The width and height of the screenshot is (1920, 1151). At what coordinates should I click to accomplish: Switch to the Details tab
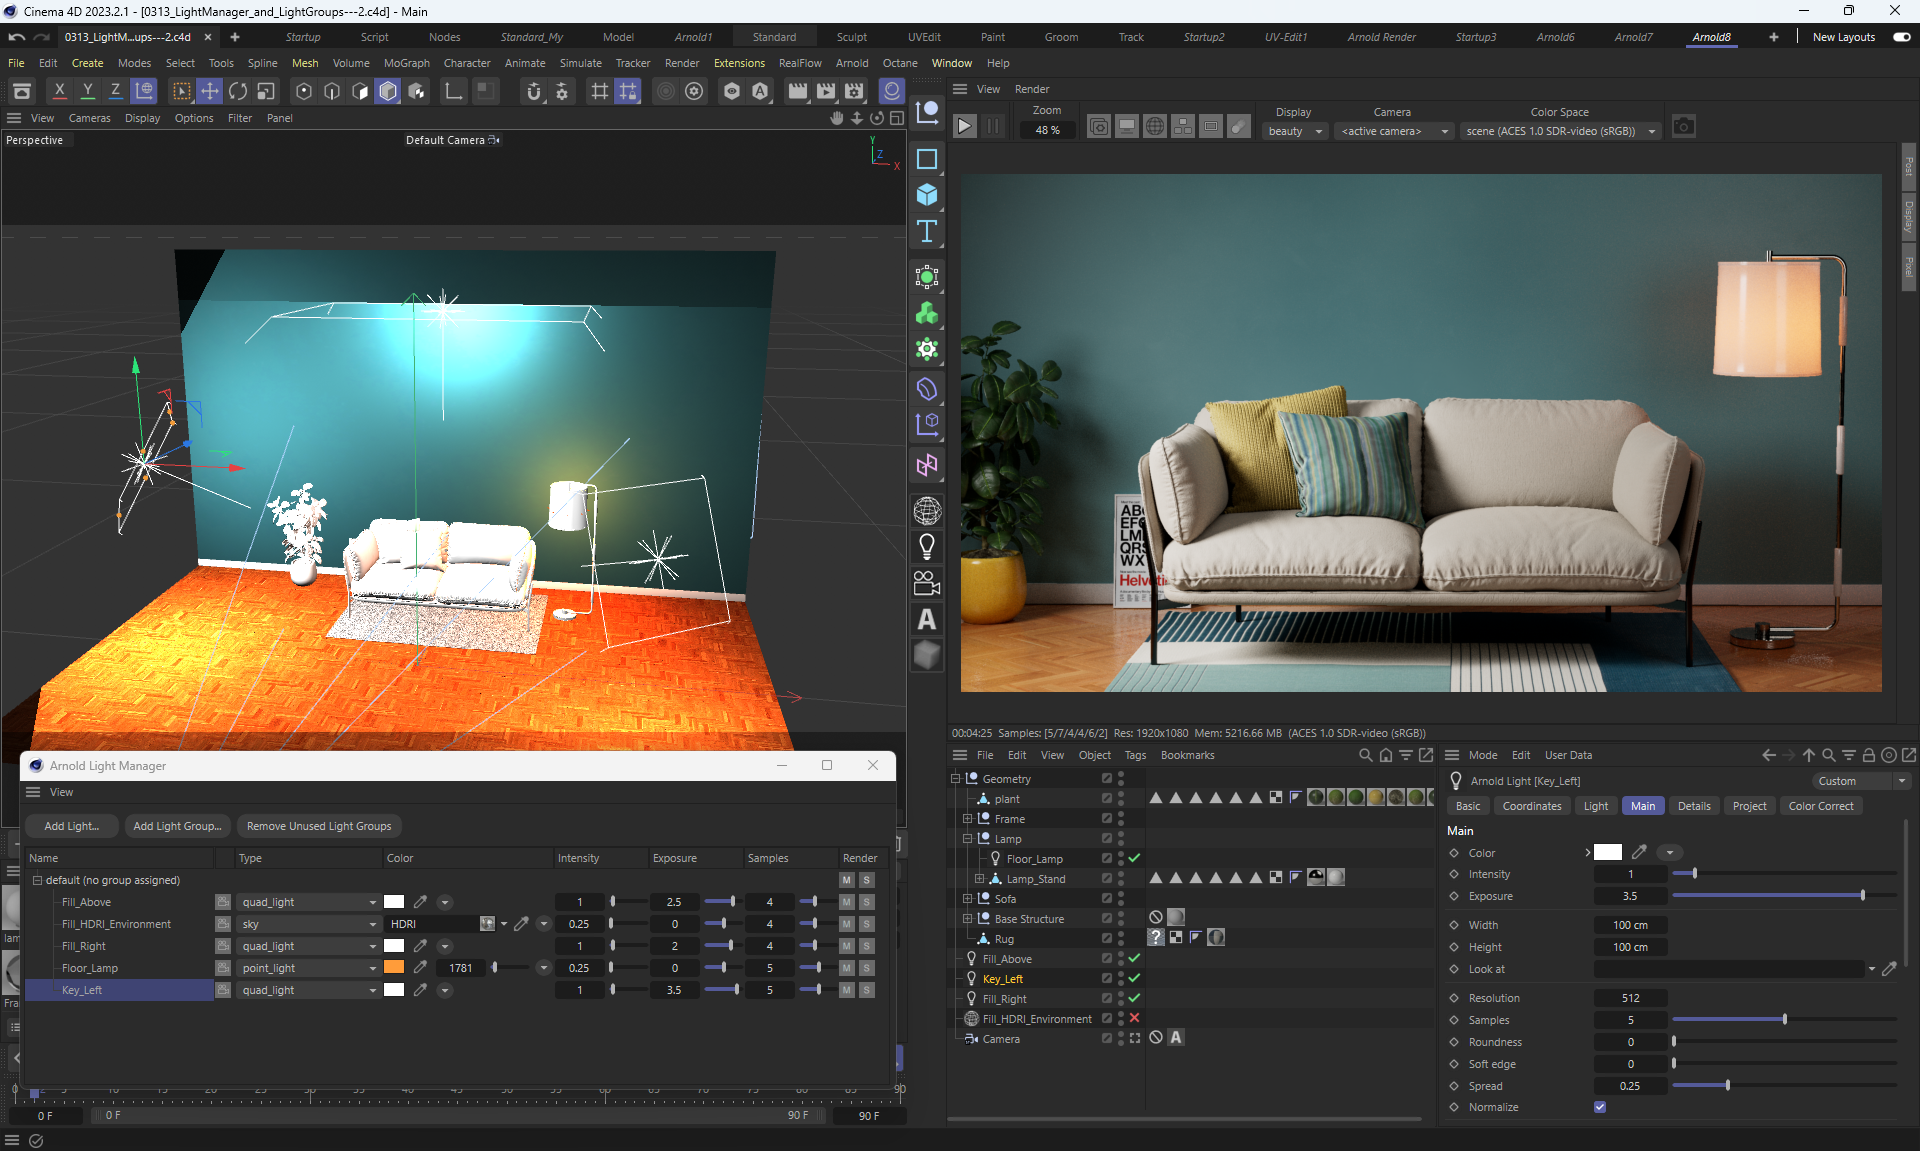1693,806
